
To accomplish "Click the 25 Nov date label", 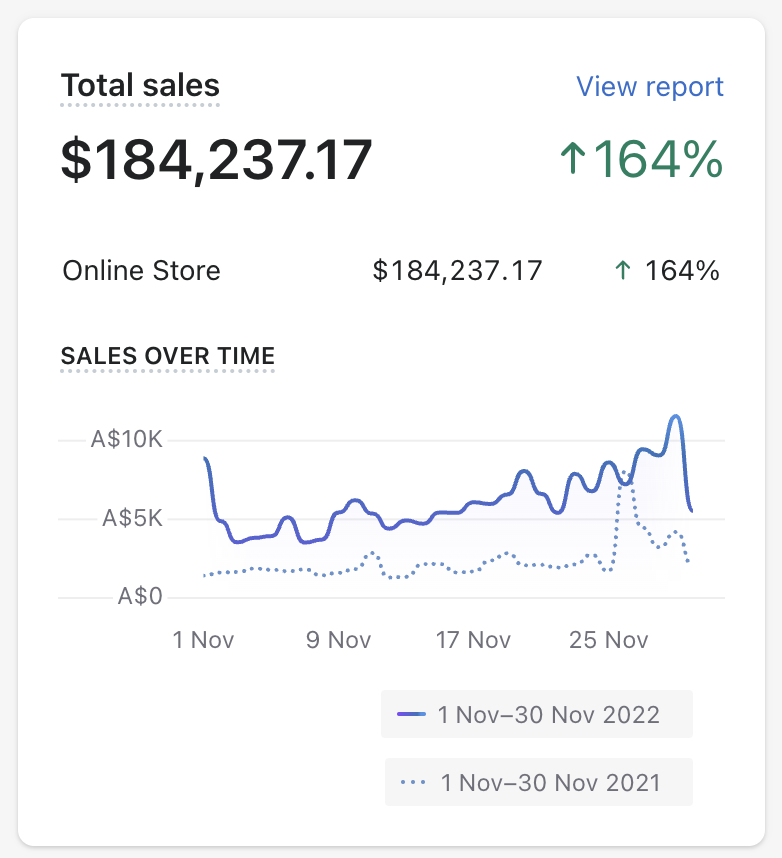I will pyautogui.click(x=609, y=640).
